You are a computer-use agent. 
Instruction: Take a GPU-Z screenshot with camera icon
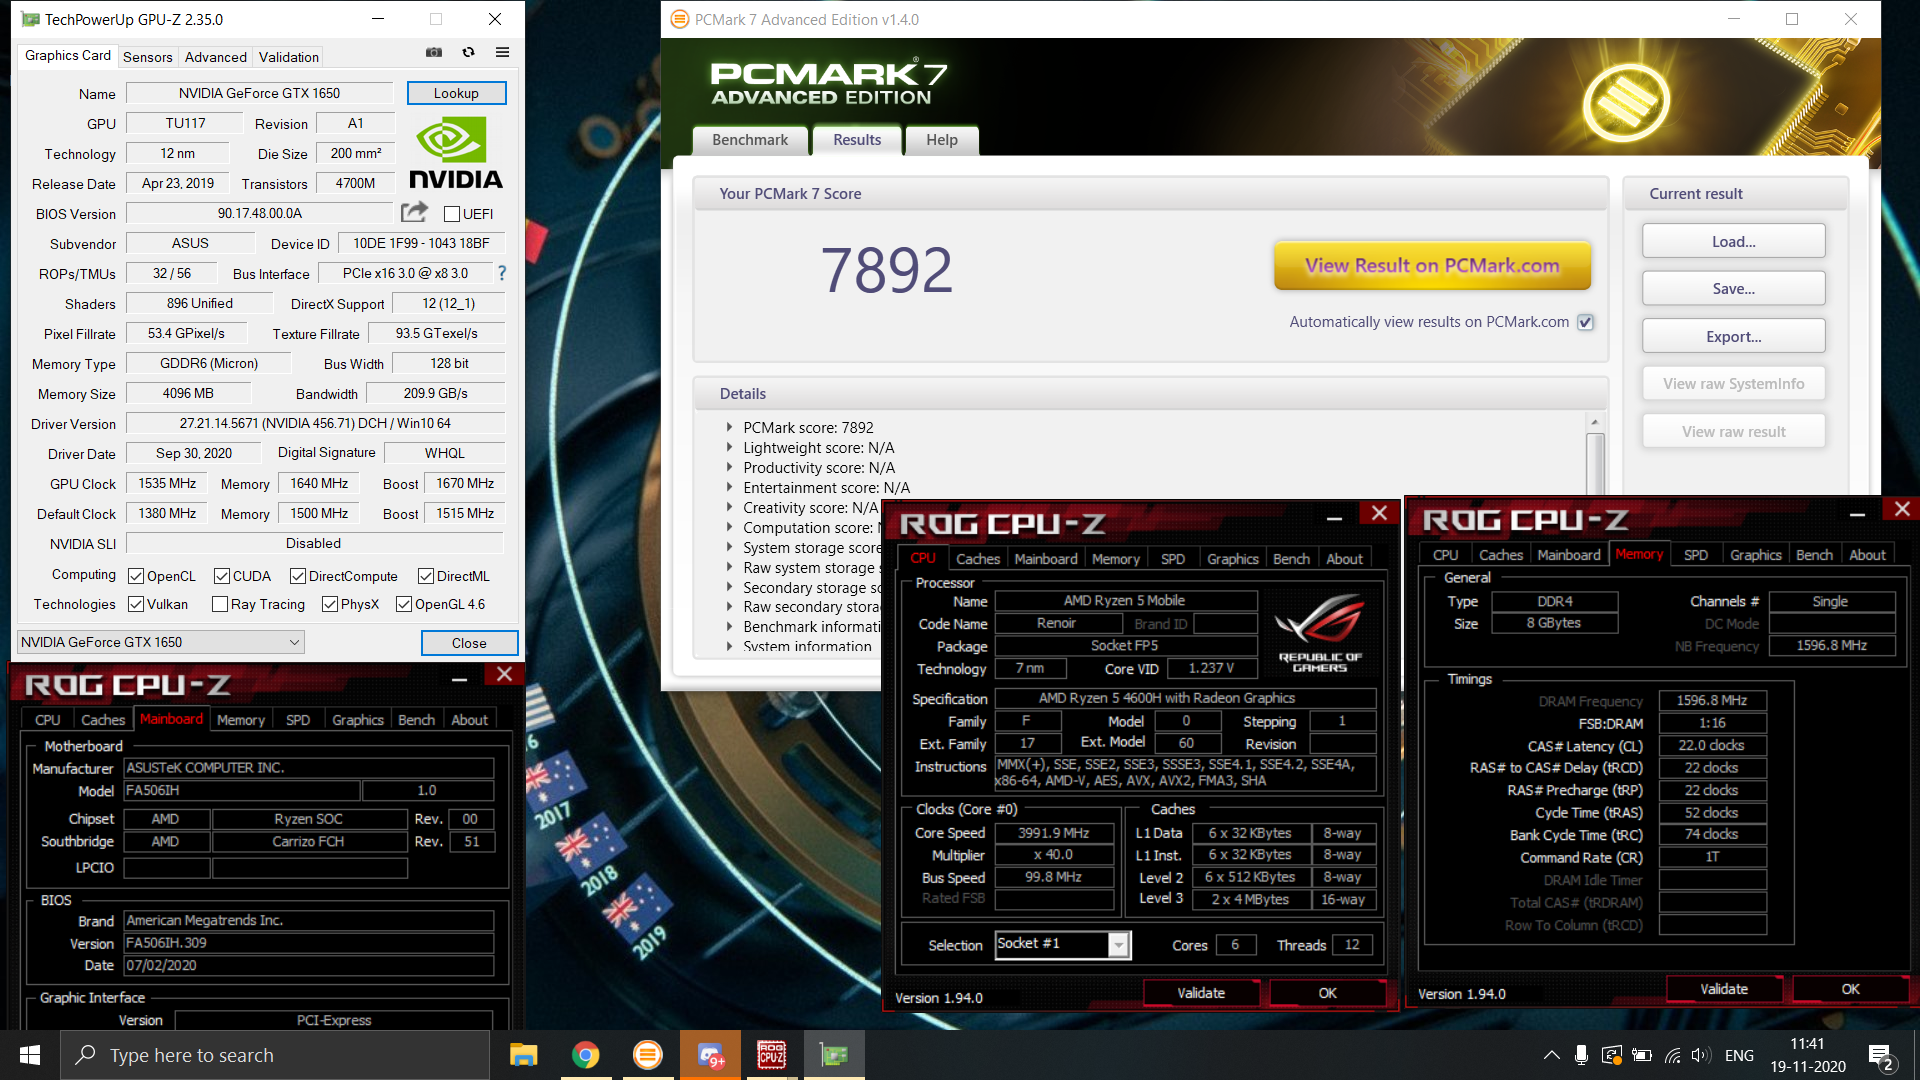[x=434, y=53]
